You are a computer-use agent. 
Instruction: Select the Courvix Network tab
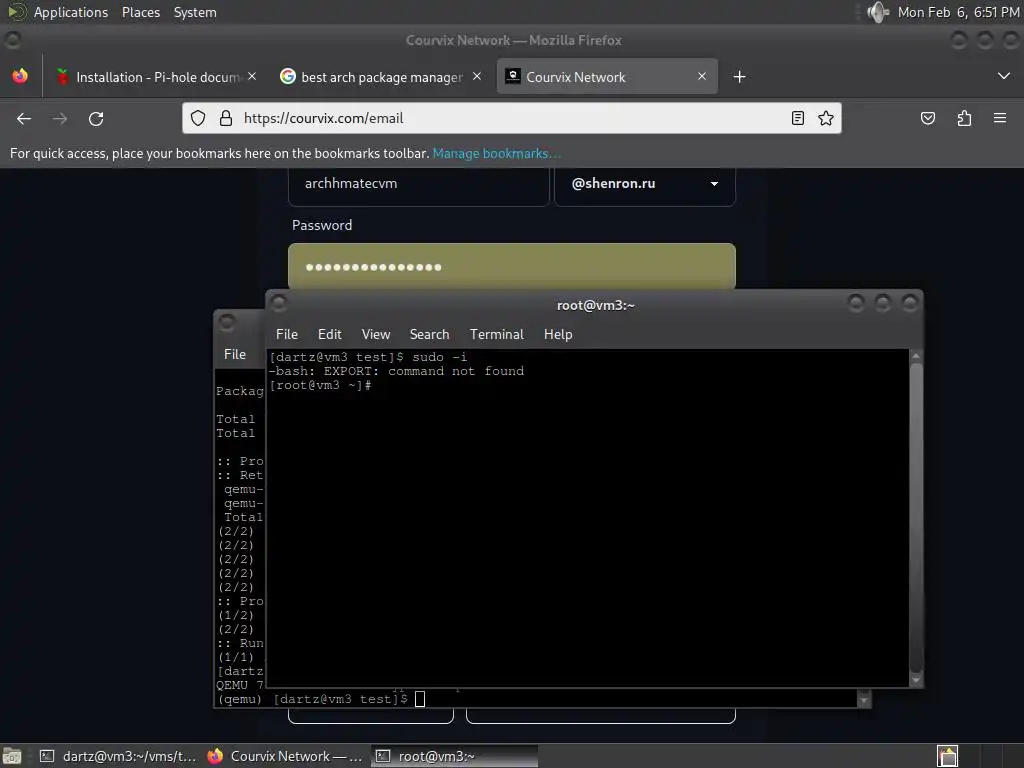(607, 77)
